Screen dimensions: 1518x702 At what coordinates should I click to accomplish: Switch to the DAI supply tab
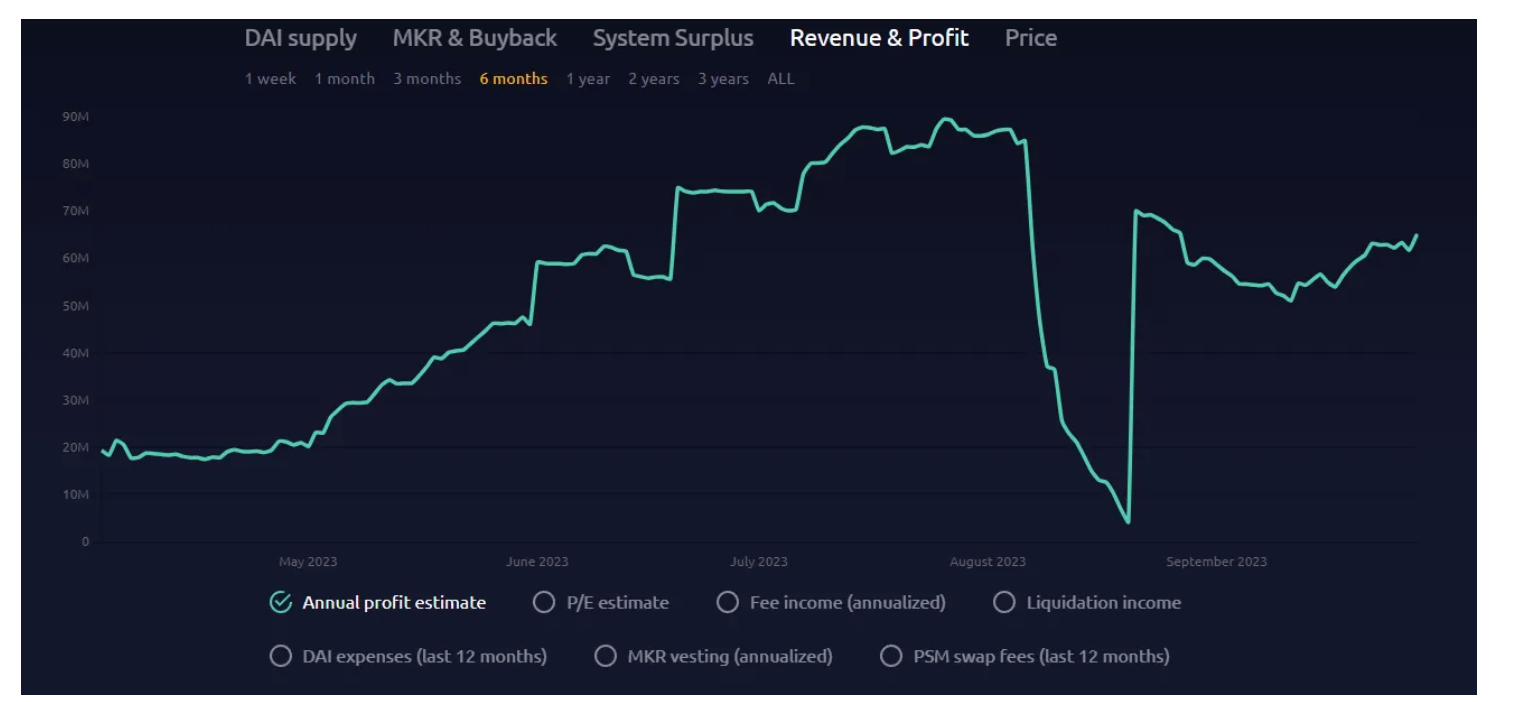pyautogui.click(x=300, y=38)
